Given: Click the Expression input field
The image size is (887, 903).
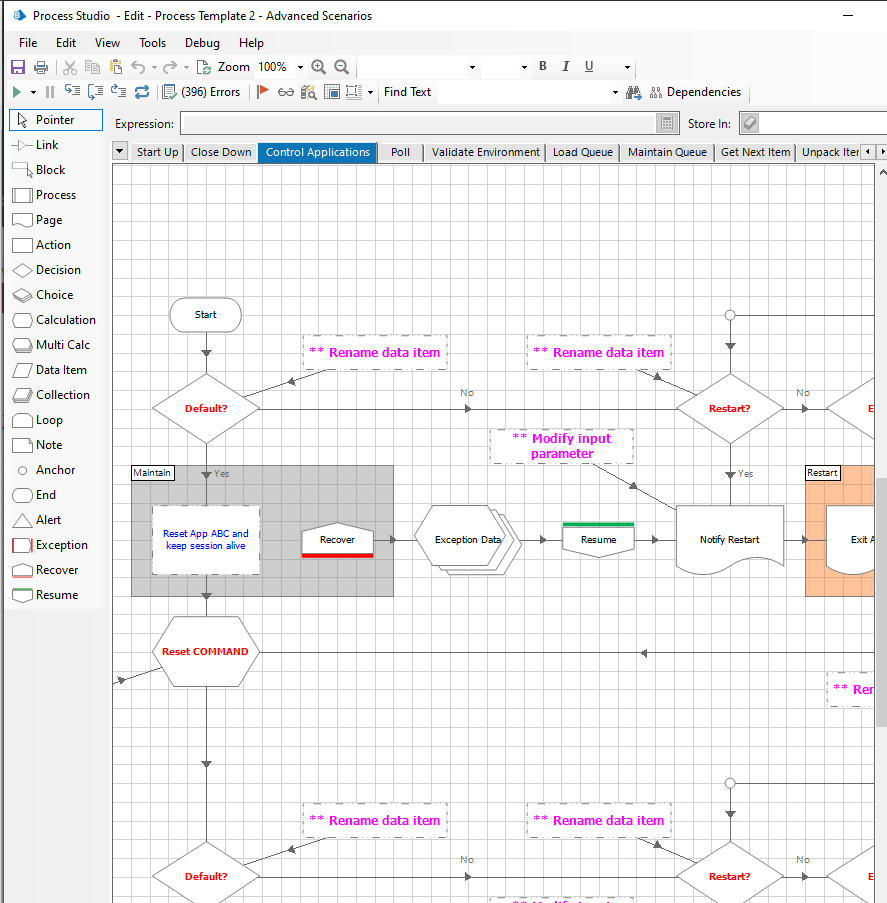Looking at the screenshot, I should tap(417, 124).
